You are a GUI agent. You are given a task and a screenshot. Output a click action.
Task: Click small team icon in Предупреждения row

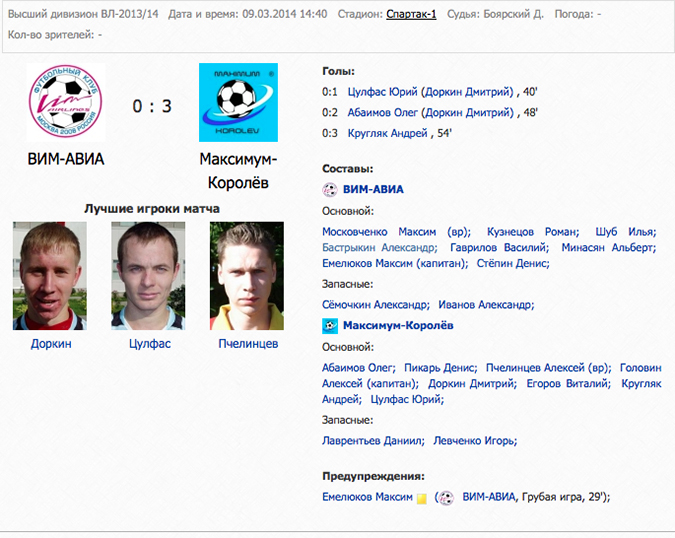[446, 497]
